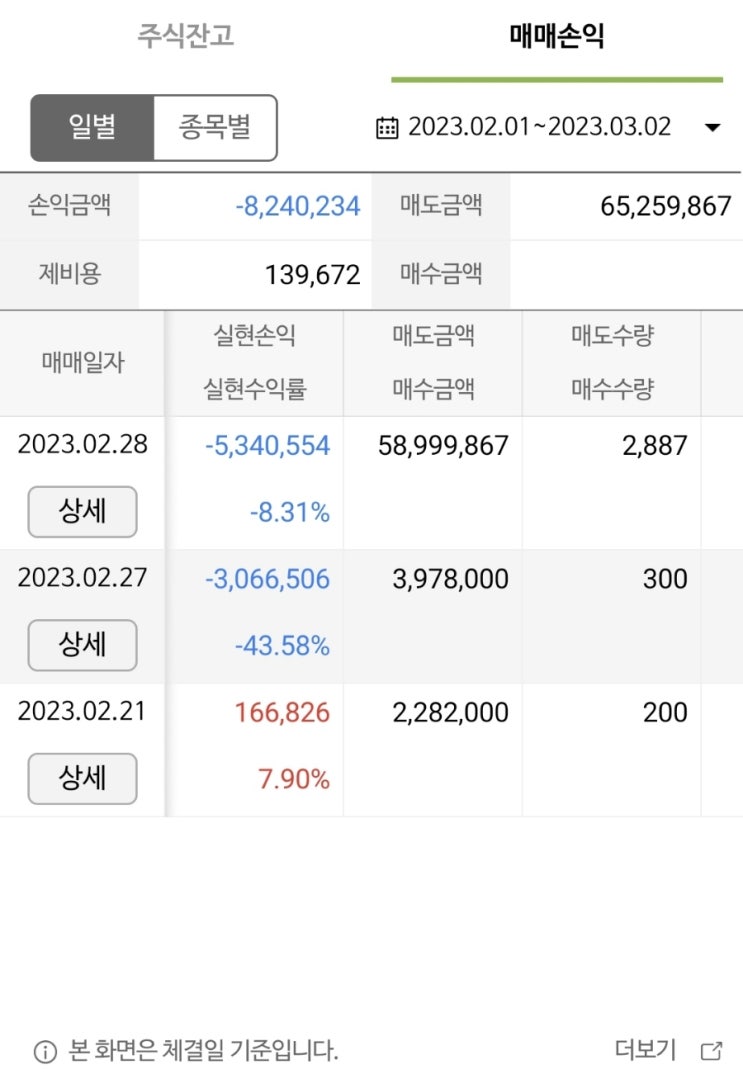Open 상세 for 2023.02.27 trades
The image size is (743, 1074).
[x=82, y=645]
